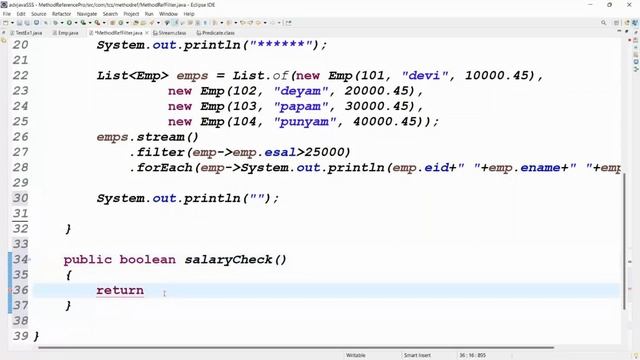Open the Navigate menu
The height and width of the screenshot is (360, 640).
(x=87, y=14)
